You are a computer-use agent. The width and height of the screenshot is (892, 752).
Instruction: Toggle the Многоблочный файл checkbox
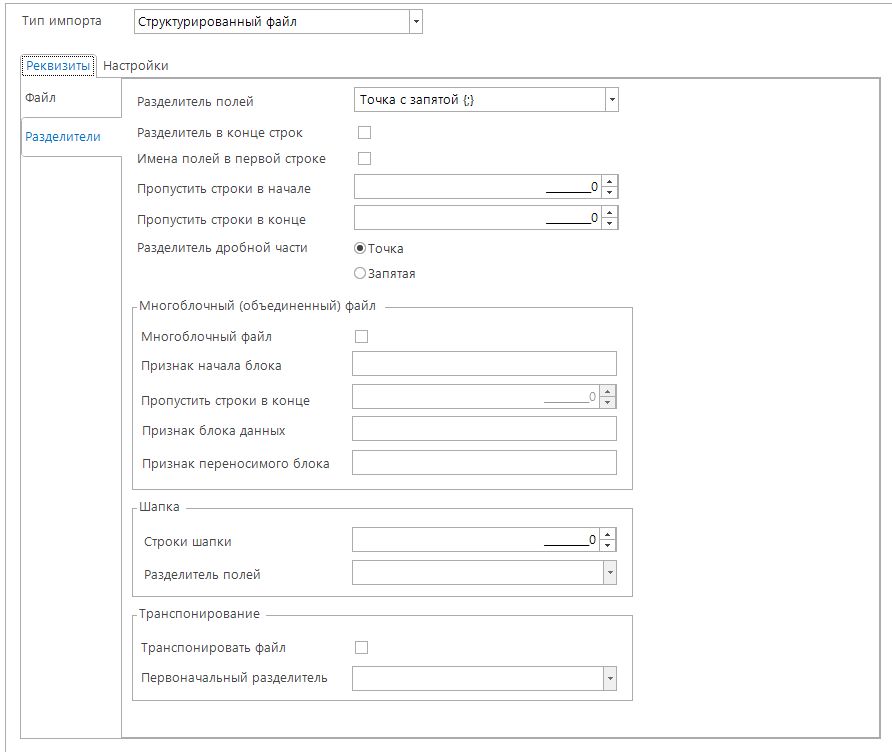click(362, 337)
